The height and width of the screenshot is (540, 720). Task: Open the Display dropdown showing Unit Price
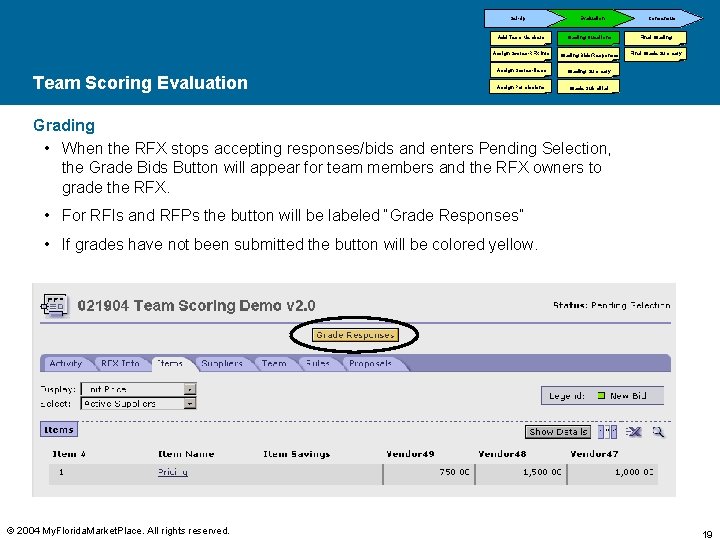coord(138,389)
